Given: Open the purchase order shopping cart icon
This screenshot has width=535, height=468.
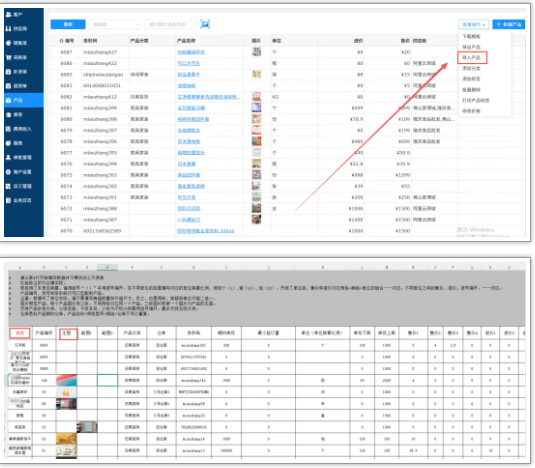Looking at the screenshot, I should coord(9,57).
